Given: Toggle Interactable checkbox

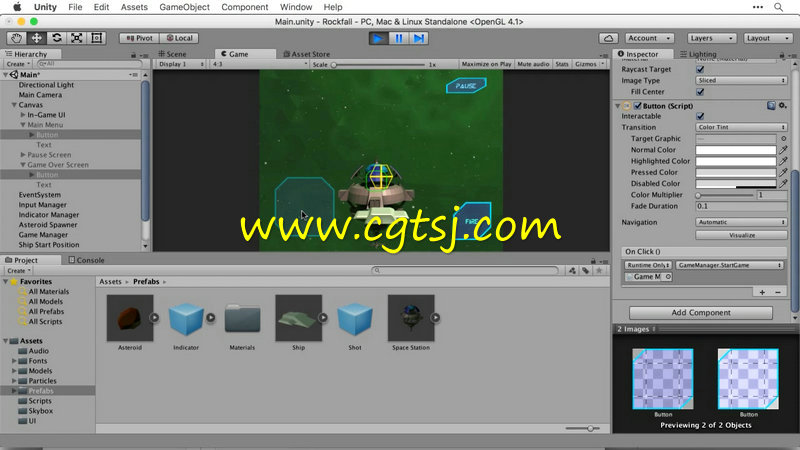Looking at the screenshot, I should tap(700, 116).
